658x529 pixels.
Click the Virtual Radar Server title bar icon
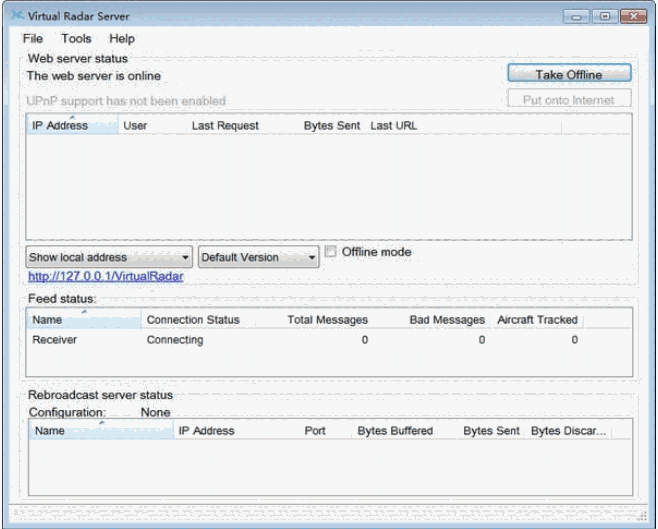coord(16,16)
